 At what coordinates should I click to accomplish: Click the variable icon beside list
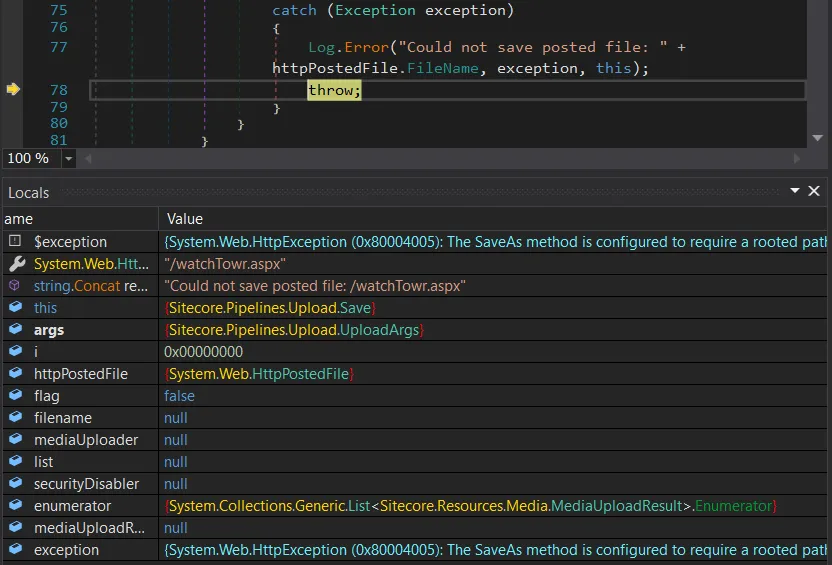[x=16, y=461]
